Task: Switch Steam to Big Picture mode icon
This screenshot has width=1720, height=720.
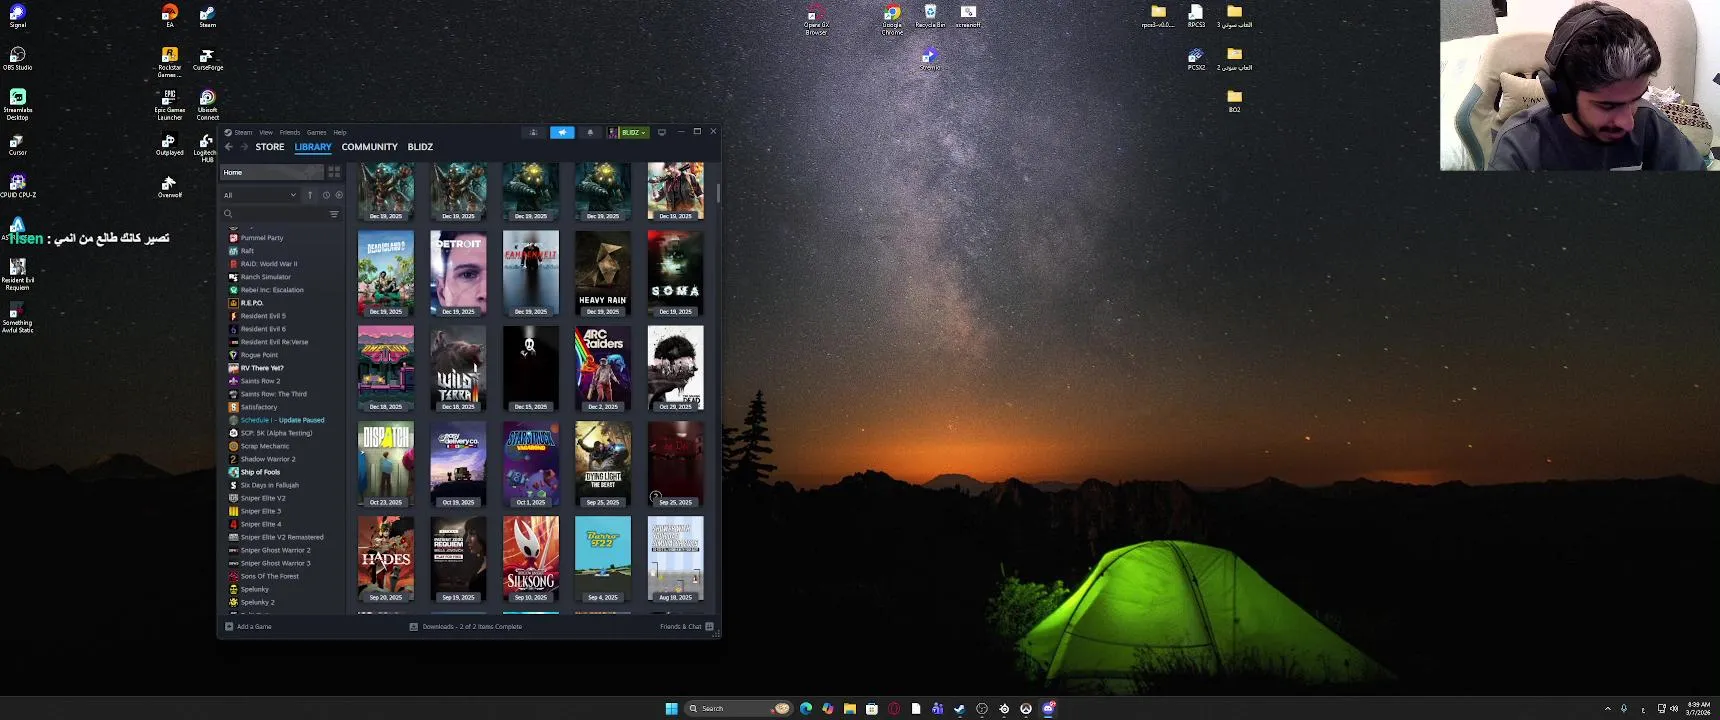Action: point(661,132)
